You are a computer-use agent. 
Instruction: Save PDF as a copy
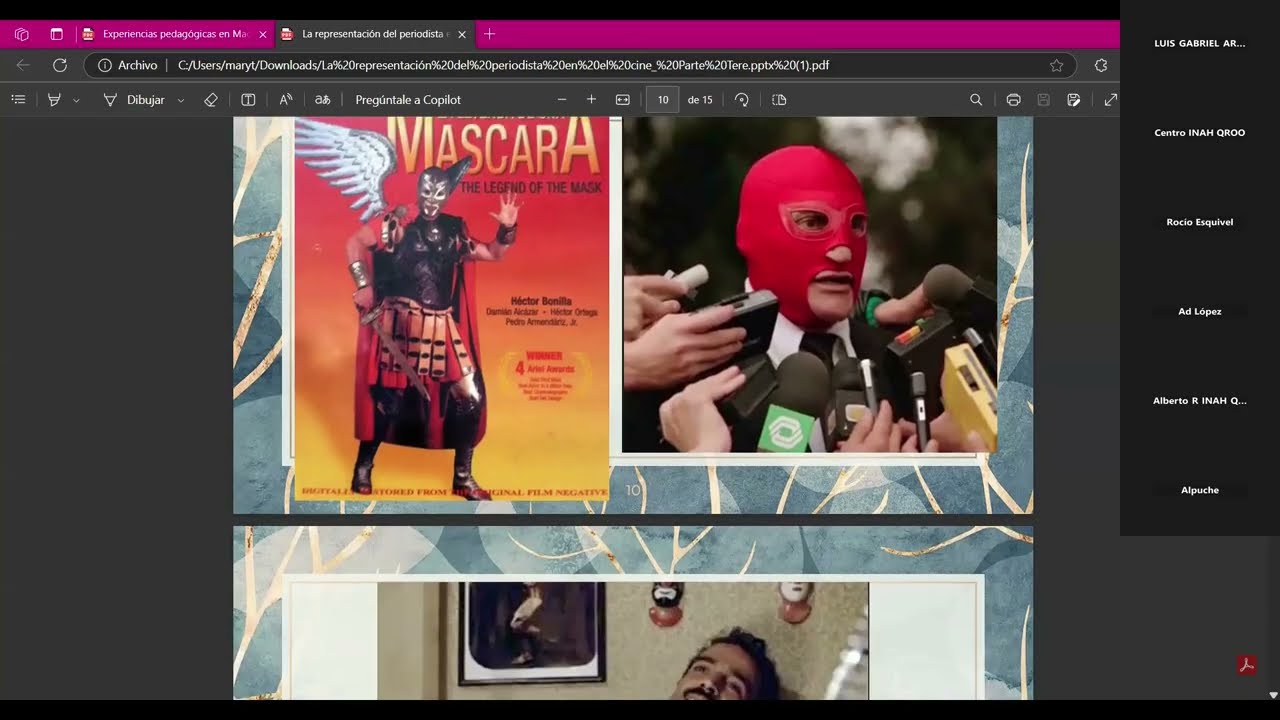point(1074,100)
